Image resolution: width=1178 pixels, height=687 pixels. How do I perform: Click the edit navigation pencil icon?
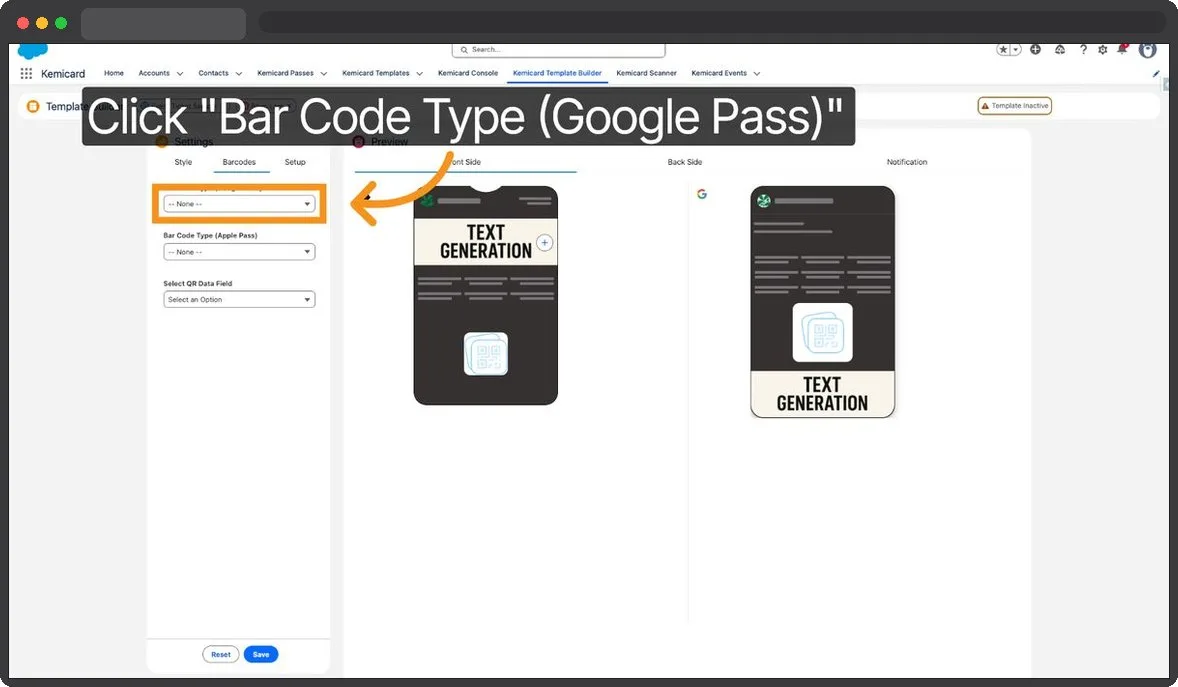point(1155,74)
